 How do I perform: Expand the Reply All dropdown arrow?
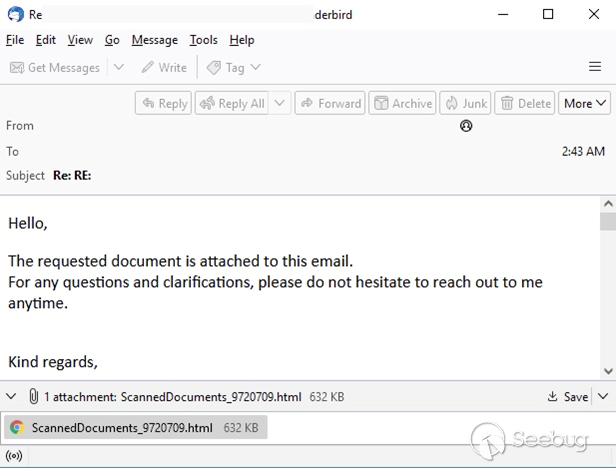tap(280, 103)
